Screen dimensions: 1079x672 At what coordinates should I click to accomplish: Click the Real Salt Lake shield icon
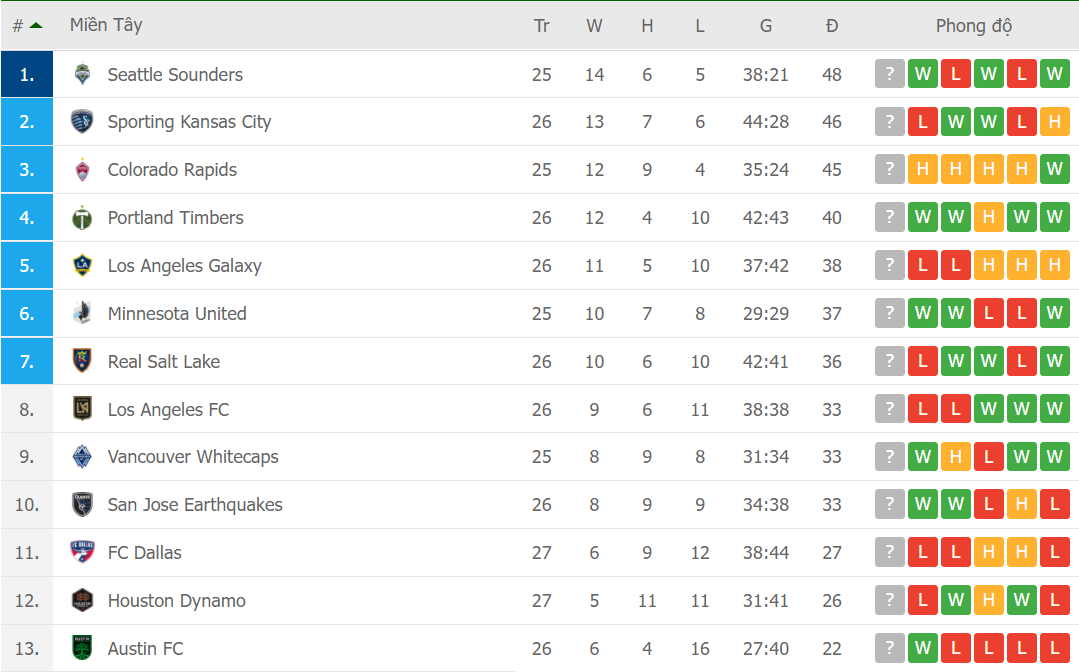(82, 361)
